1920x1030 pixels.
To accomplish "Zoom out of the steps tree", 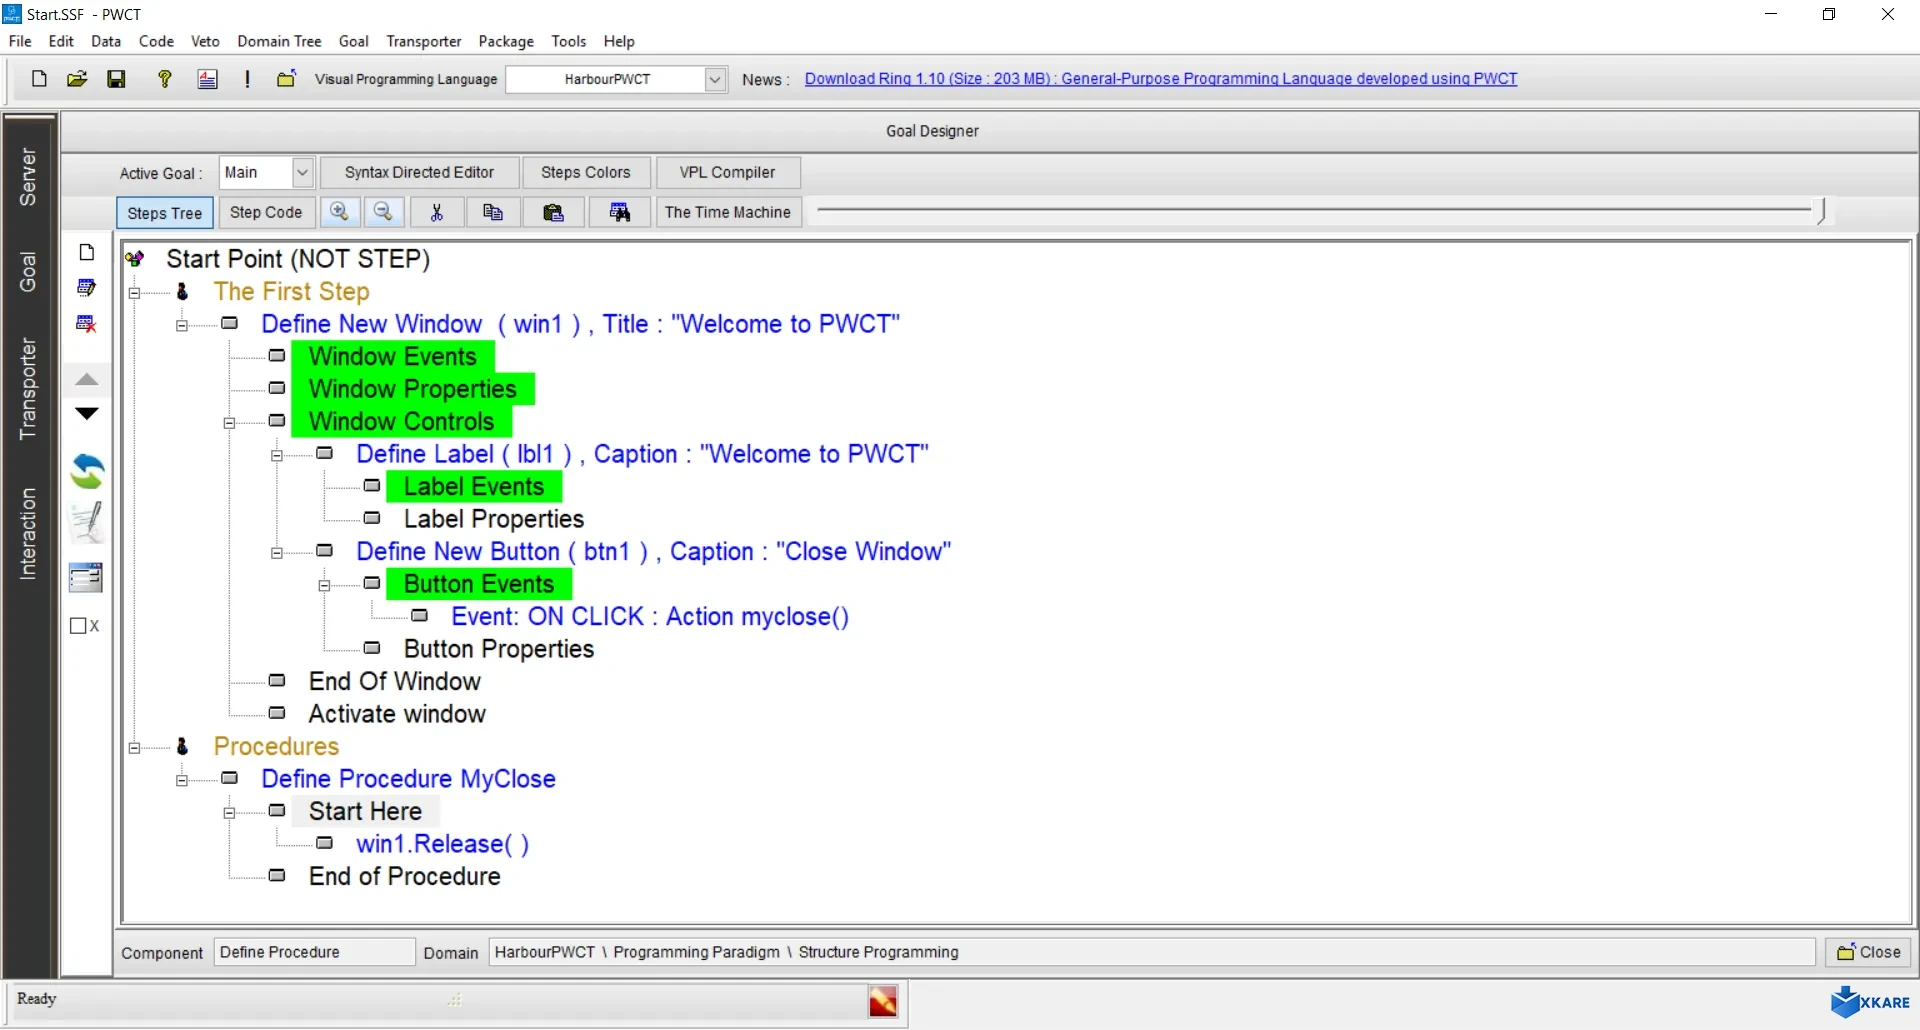I will click(x=383, y=212).
